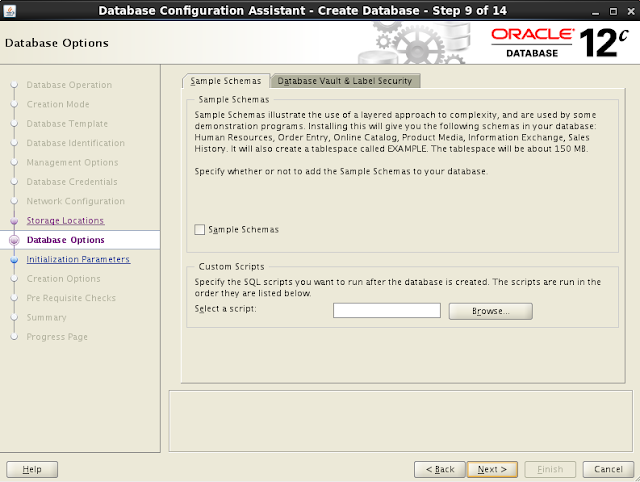Go to next step with Next button
This screenshot has height=482, width=640.
tap(492, 469)
